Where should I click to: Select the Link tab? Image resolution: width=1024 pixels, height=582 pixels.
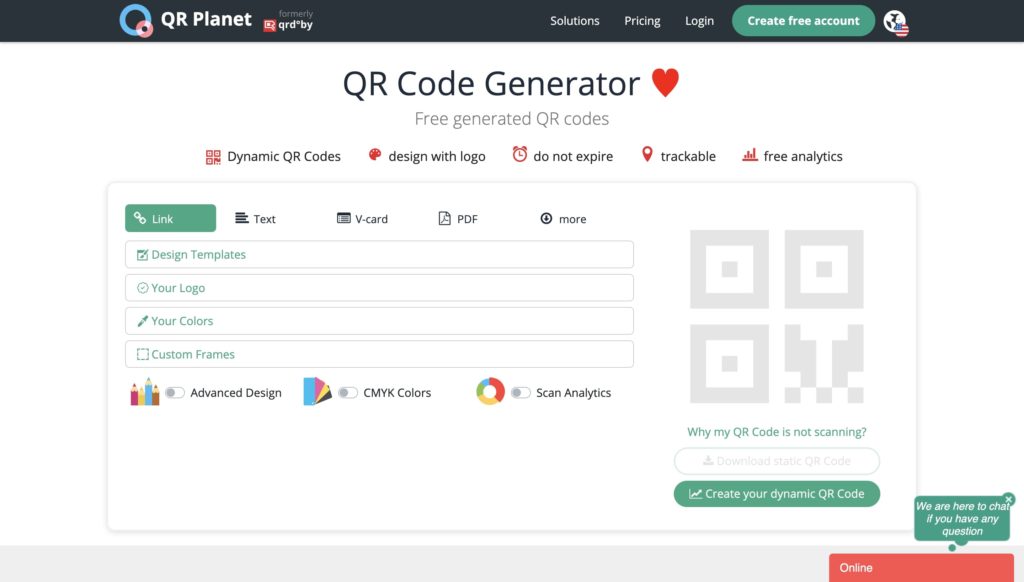point(170,218)
